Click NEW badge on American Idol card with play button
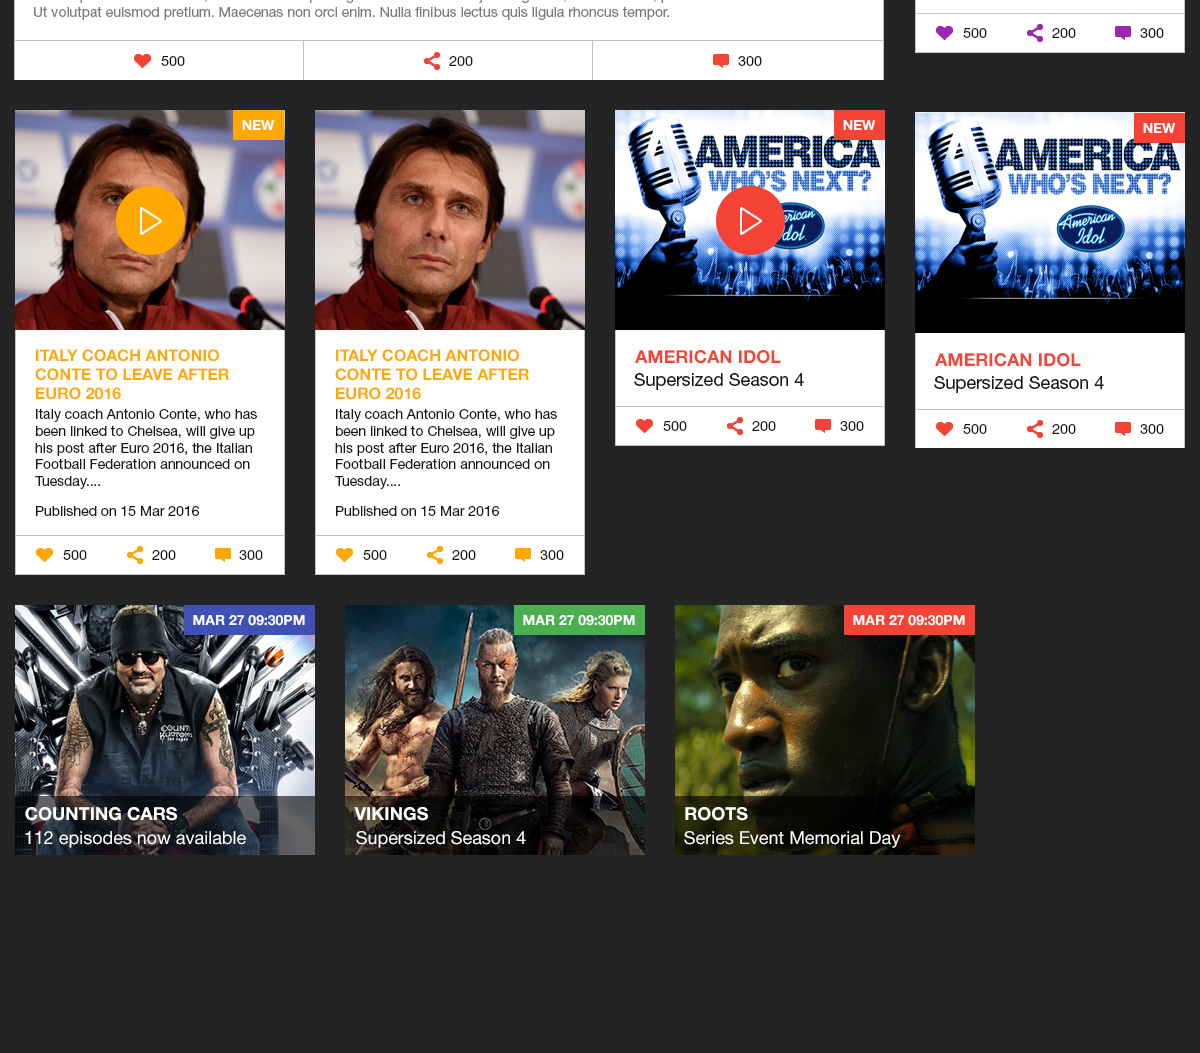Image resolution: width=1200 pixels, height=1053 pixels. 859,125
